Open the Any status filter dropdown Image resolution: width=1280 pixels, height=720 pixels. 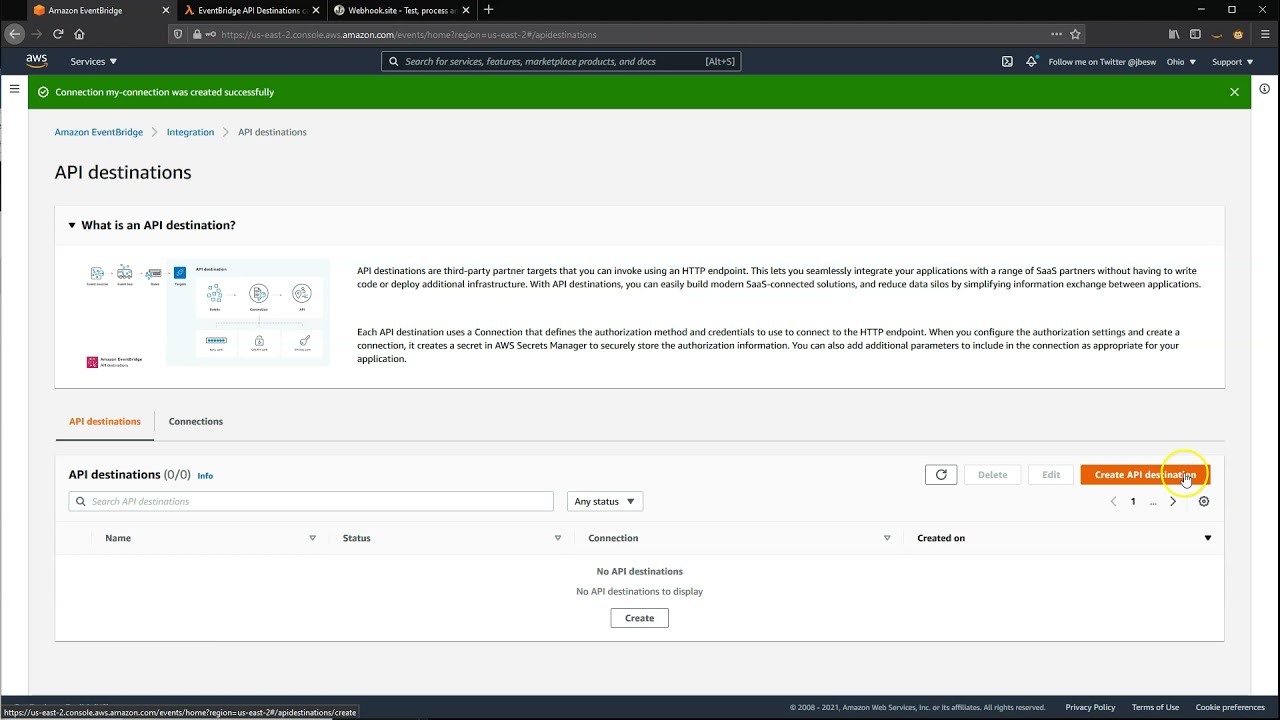point(604,502)
